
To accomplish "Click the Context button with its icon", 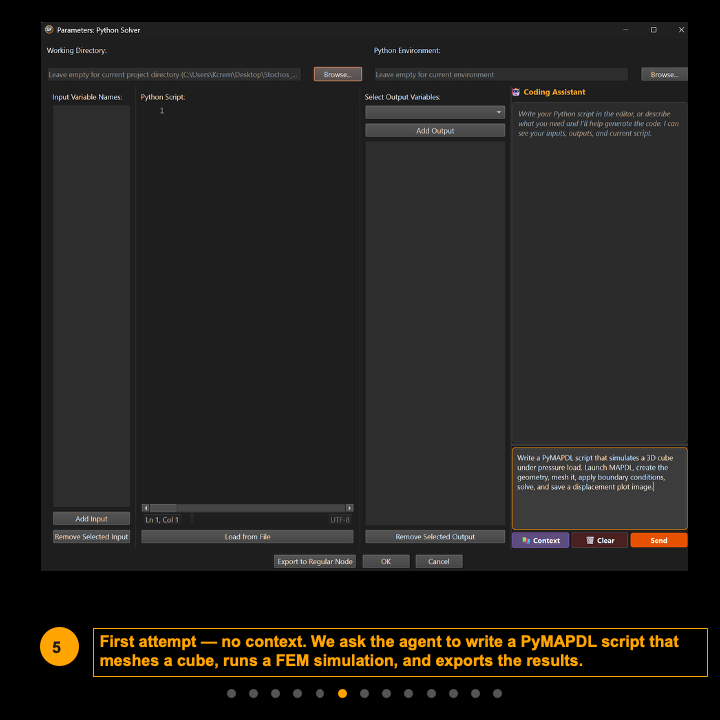I will [540, 540].
